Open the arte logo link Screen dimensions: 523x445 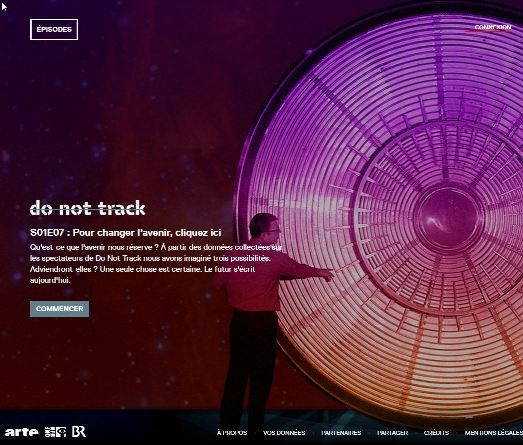pyautogui.click(x=22, y=432)
